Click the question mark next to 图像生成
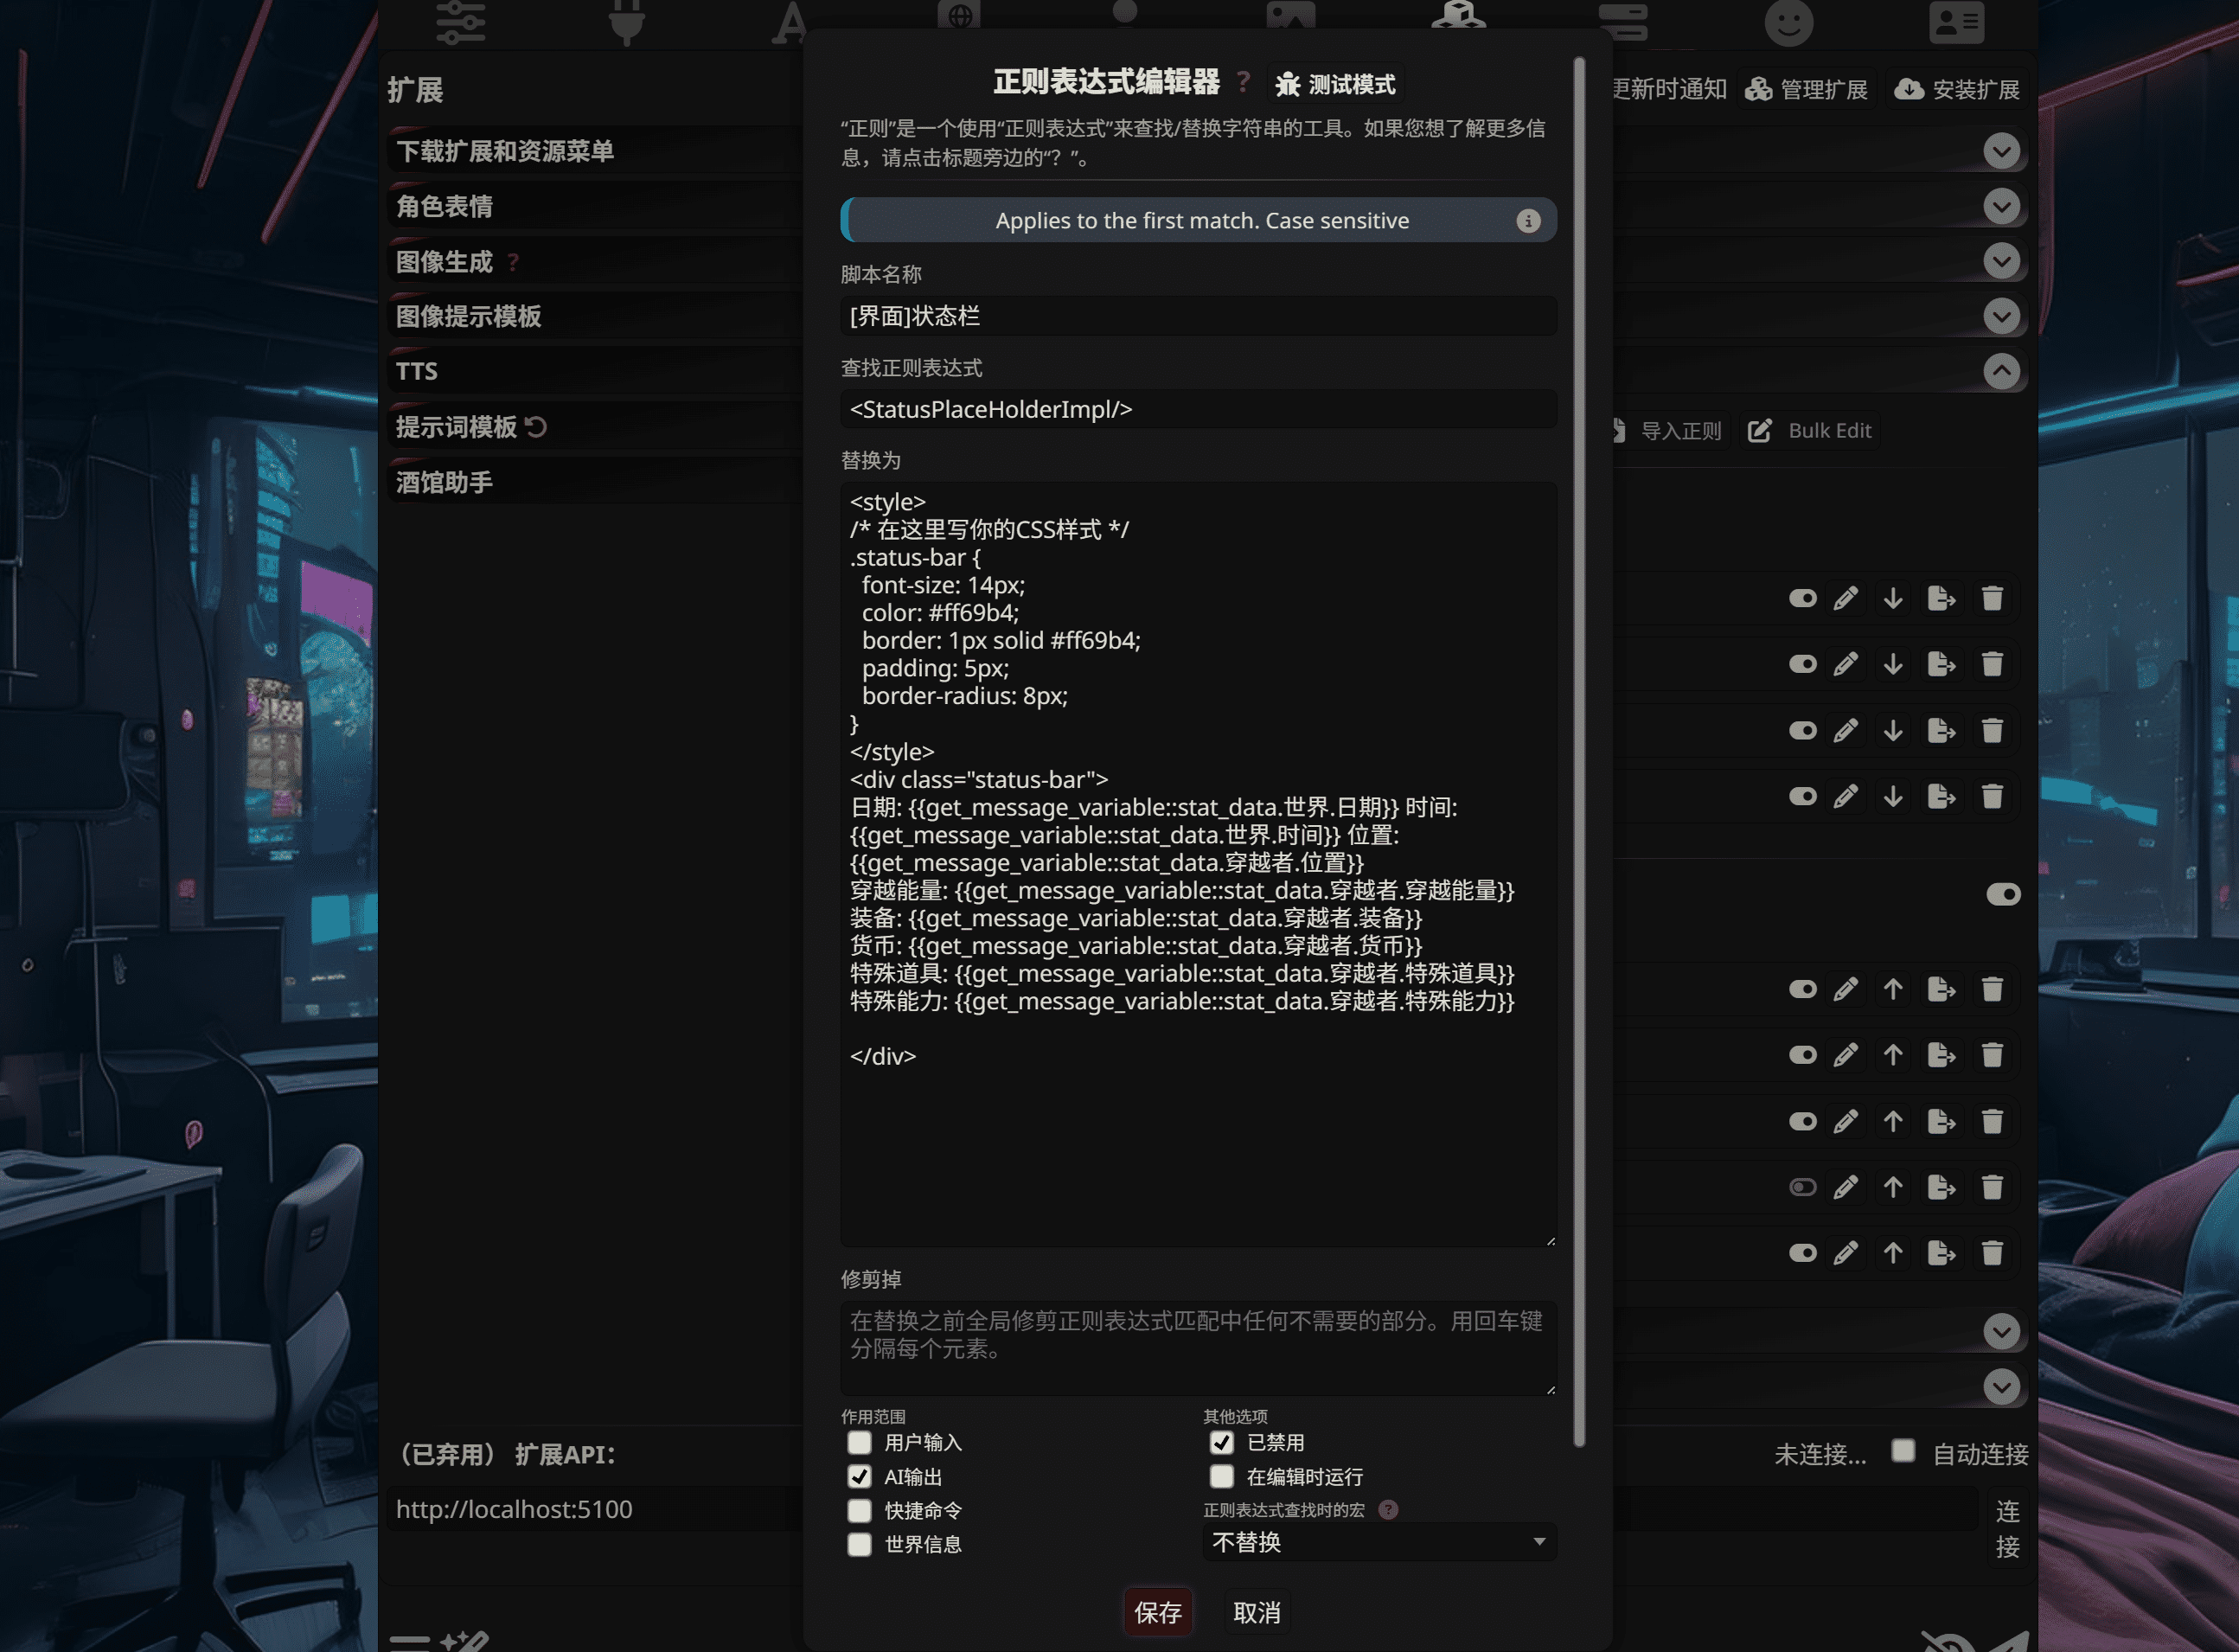This screenshot has width=2239, height=1652. click(x=513, y=262)
